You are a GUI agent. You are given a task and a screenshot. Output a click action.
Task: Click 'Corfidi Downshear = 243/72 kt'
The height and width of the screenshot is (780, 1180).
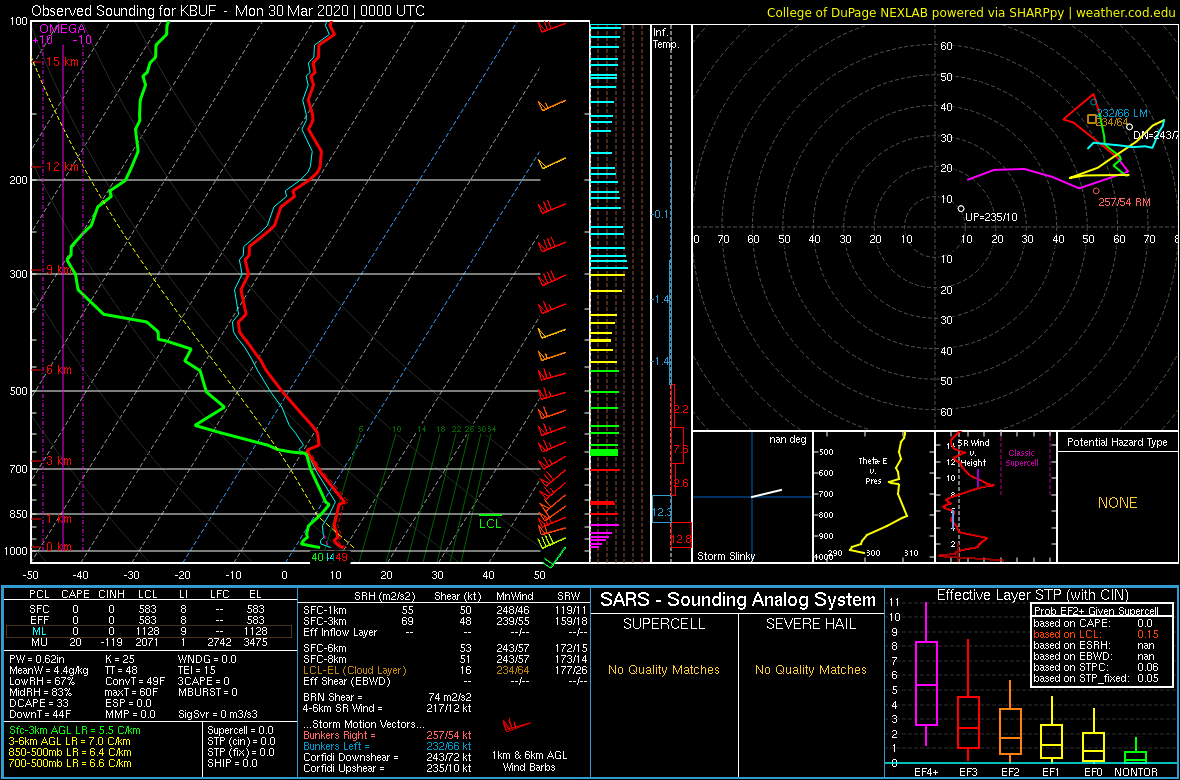point(387,757)
